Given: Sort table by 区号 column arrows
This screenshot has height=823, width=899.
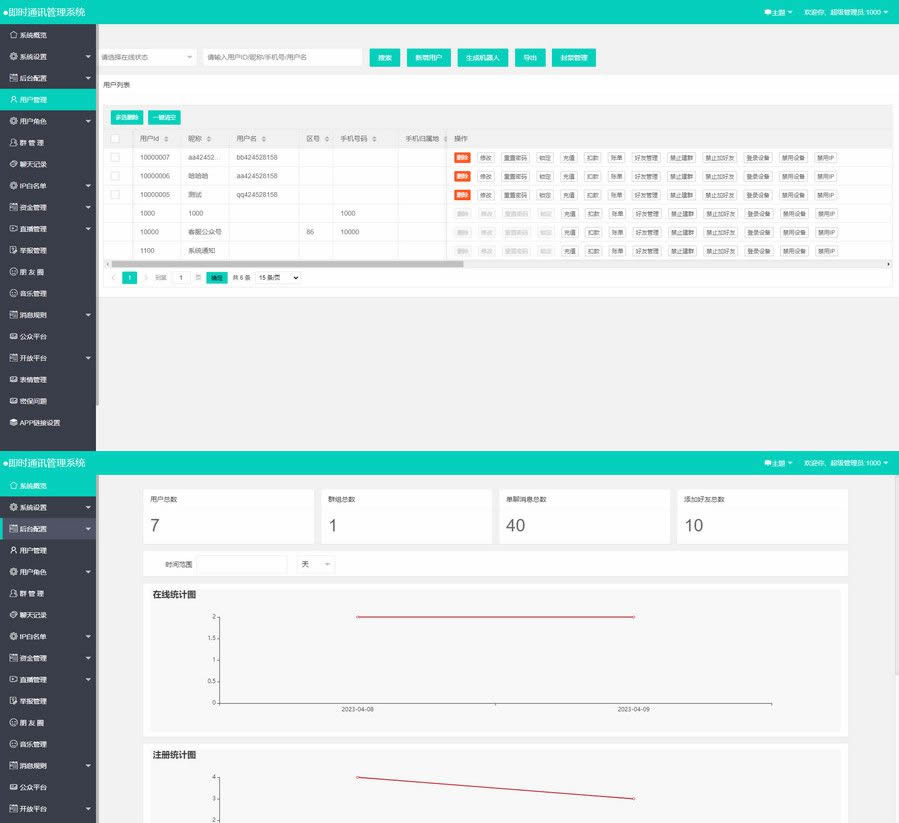Looking at the screenshot, I should [x=327, y=139].
